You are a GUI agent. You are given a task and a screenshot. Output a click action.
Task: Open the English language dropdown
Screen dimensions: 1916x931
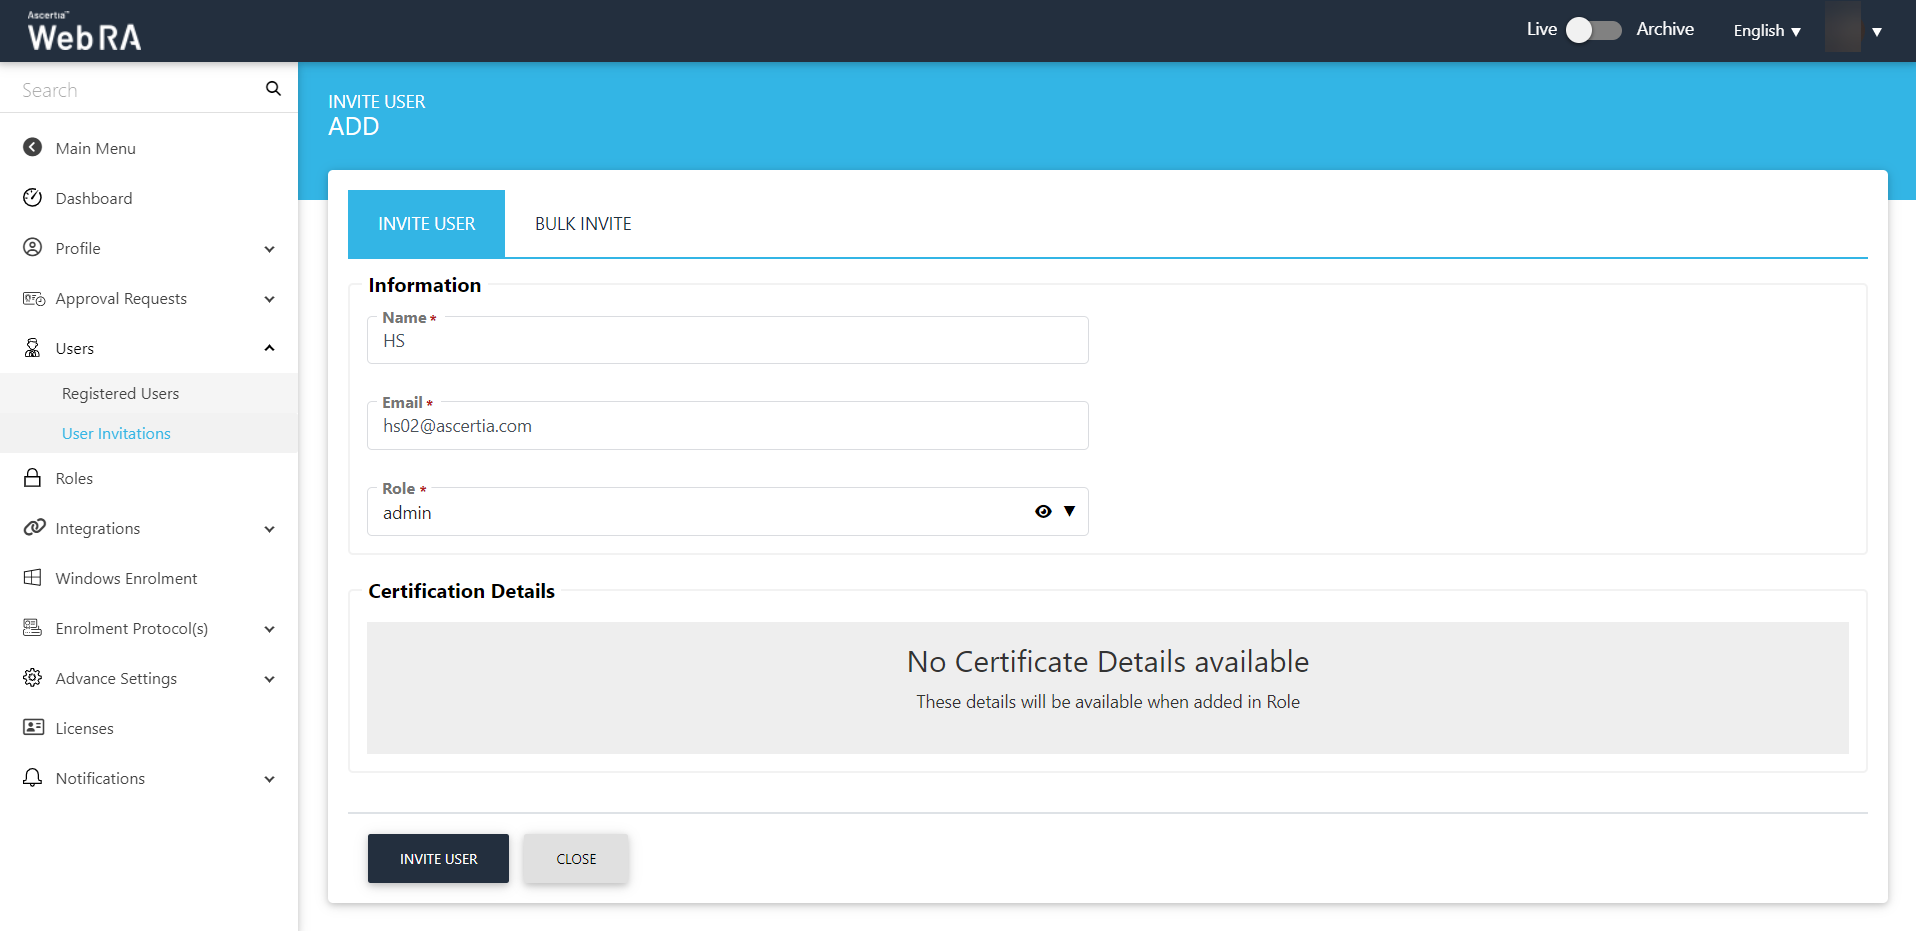coord(1766,31)
